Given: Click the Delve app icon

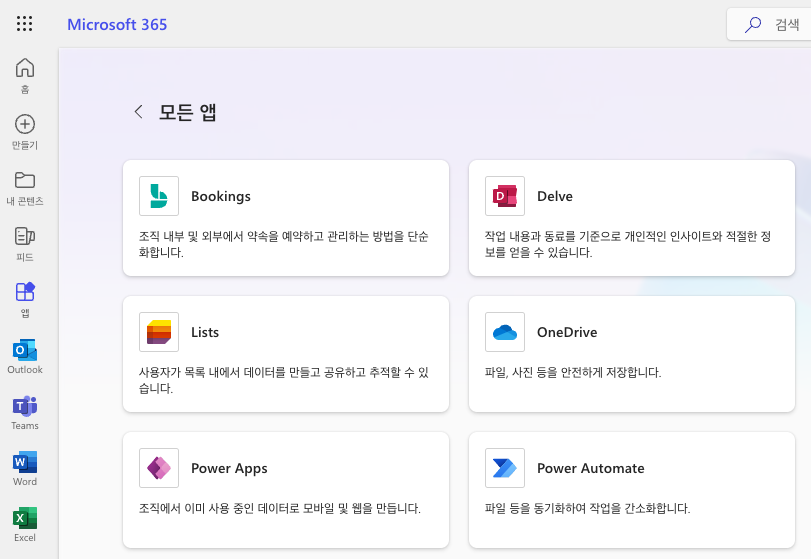Looking at the screenshot, I should [x=505, y=196].
